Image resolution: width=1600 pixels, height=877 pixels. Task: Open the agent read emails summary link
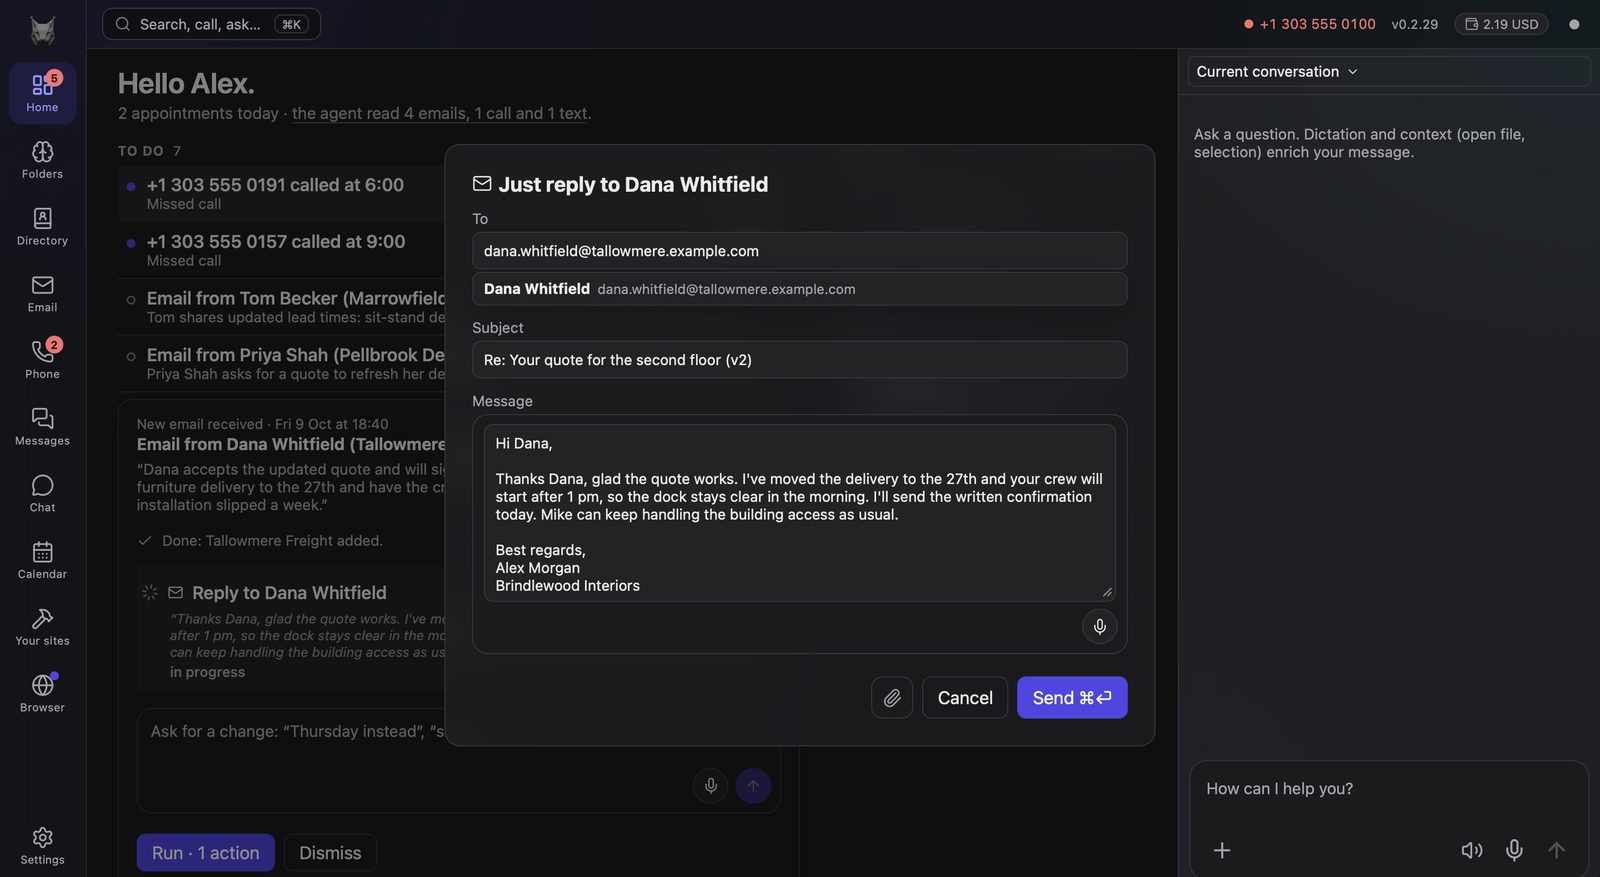440,114
